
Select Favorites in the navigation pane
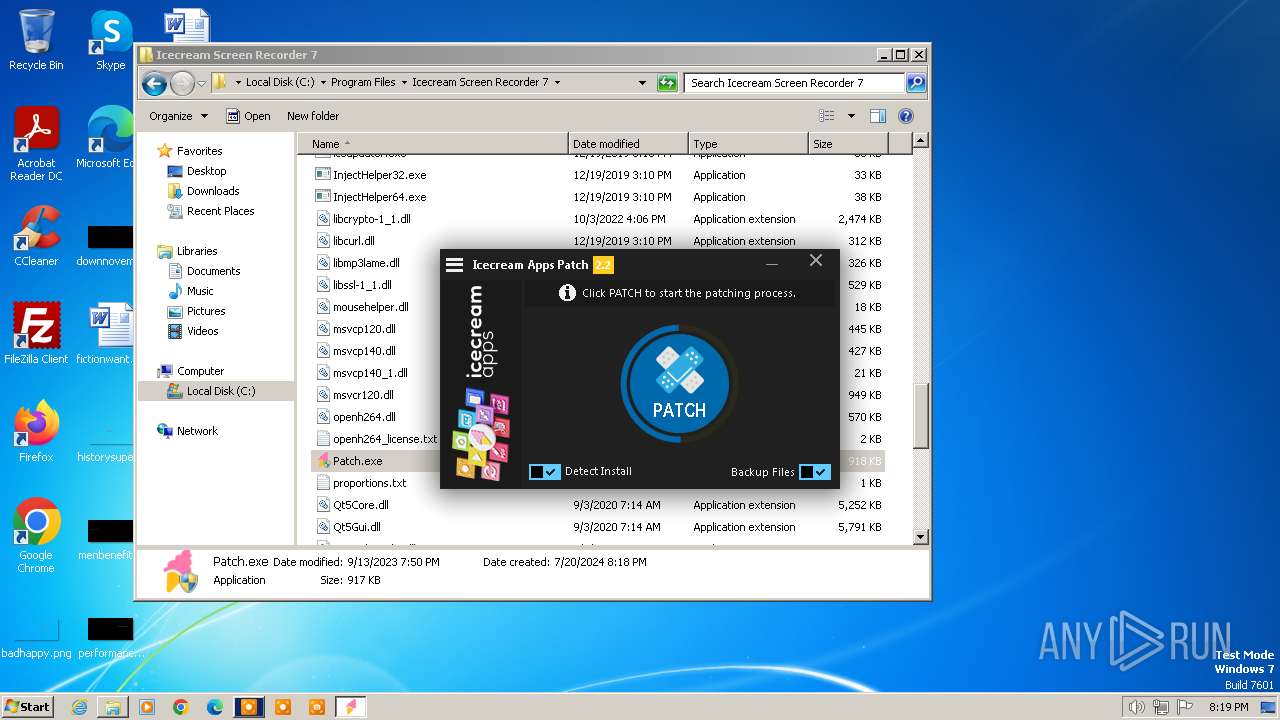pyautogui.click(x=199, y=151)
